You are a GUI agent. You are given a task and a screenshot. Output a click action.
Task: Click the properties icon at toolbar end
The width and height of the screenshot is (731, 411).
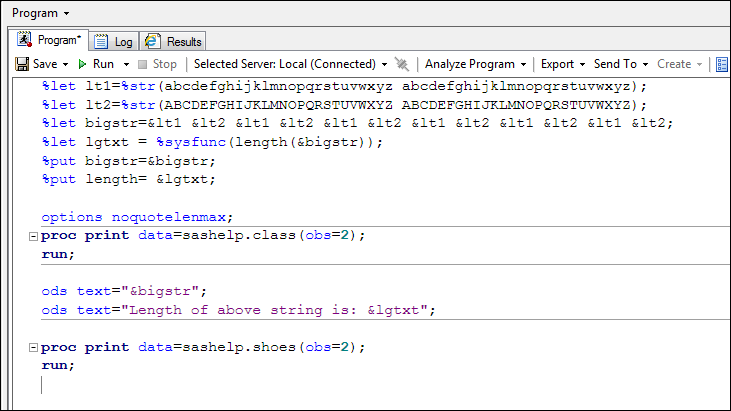[722, 64]
